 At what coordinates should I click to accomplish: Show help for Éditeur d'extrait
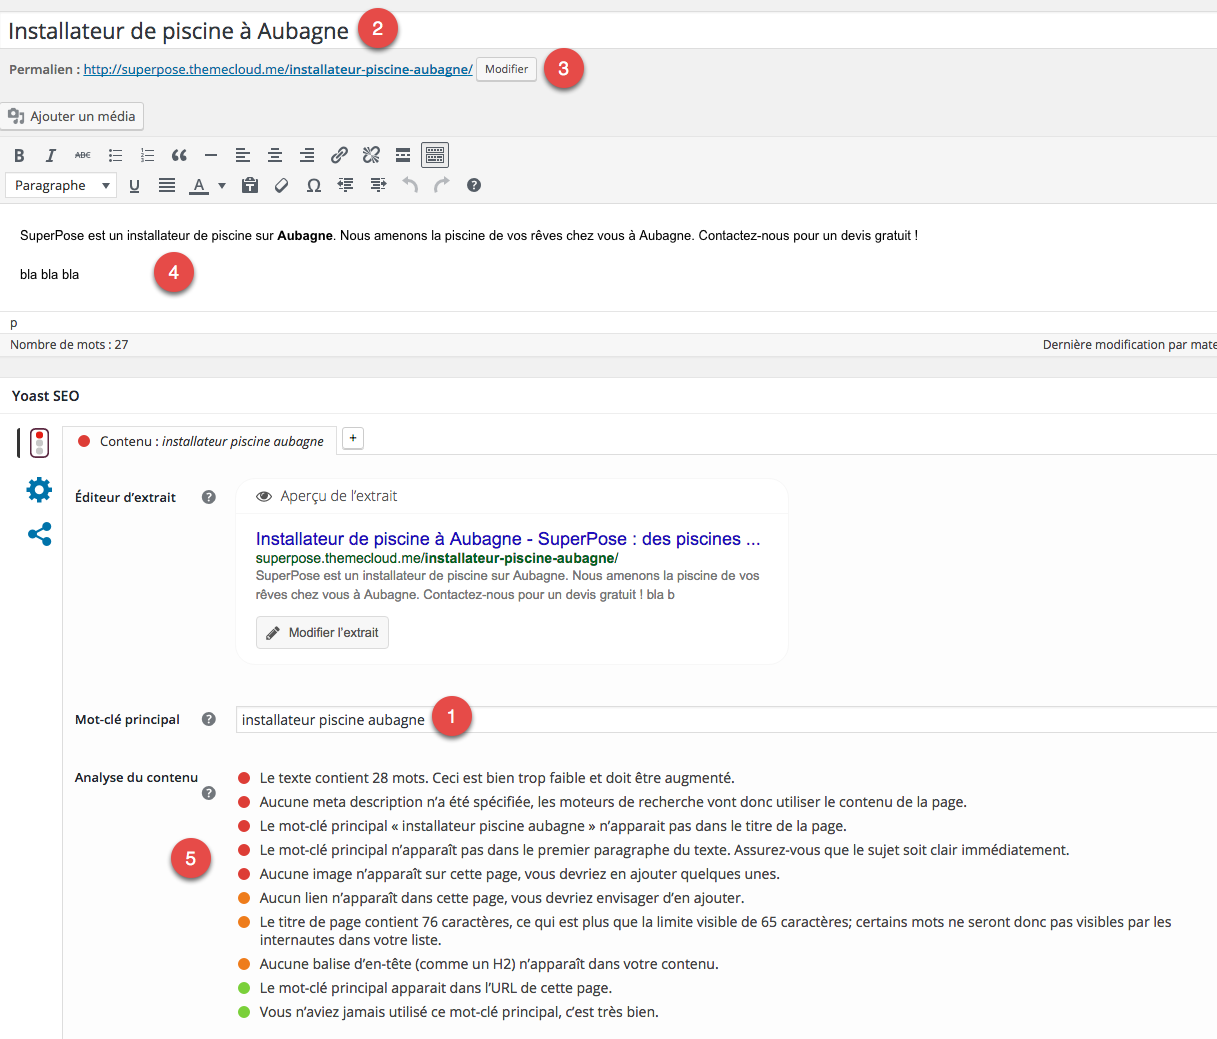209,497
